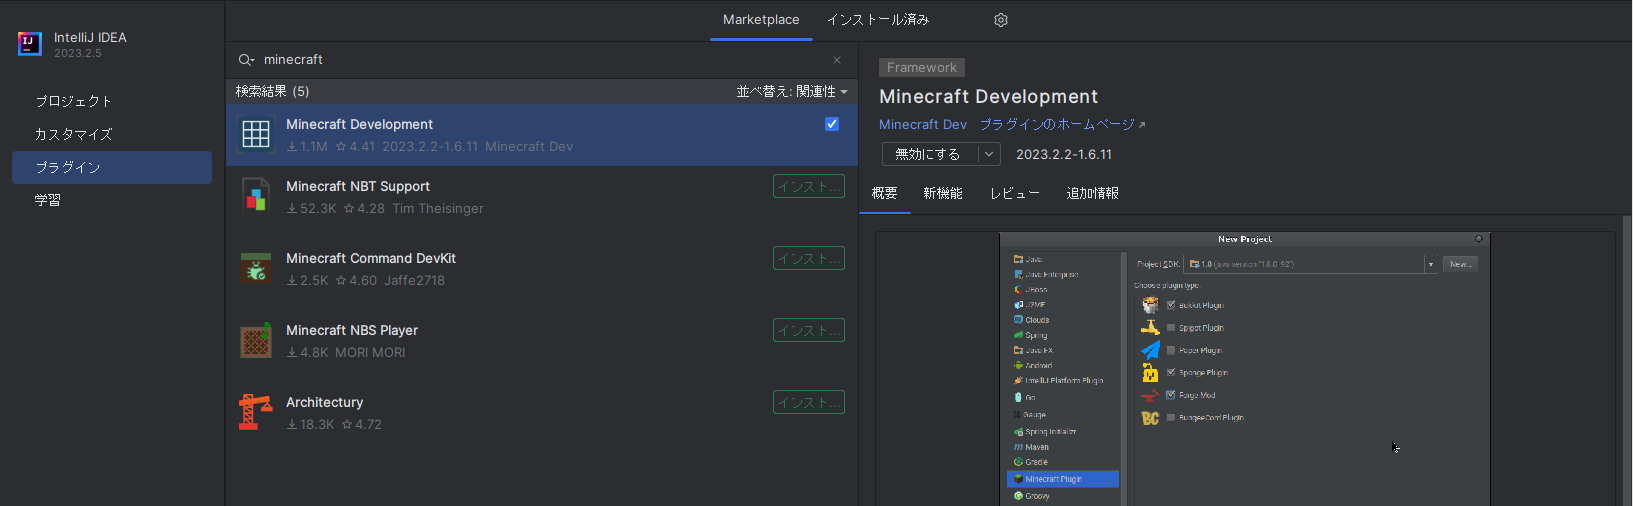Image resolution: width=1633 pixels, height=506 pixels.
Task: Click the Framework tag
Action: (x=922, y=68)
